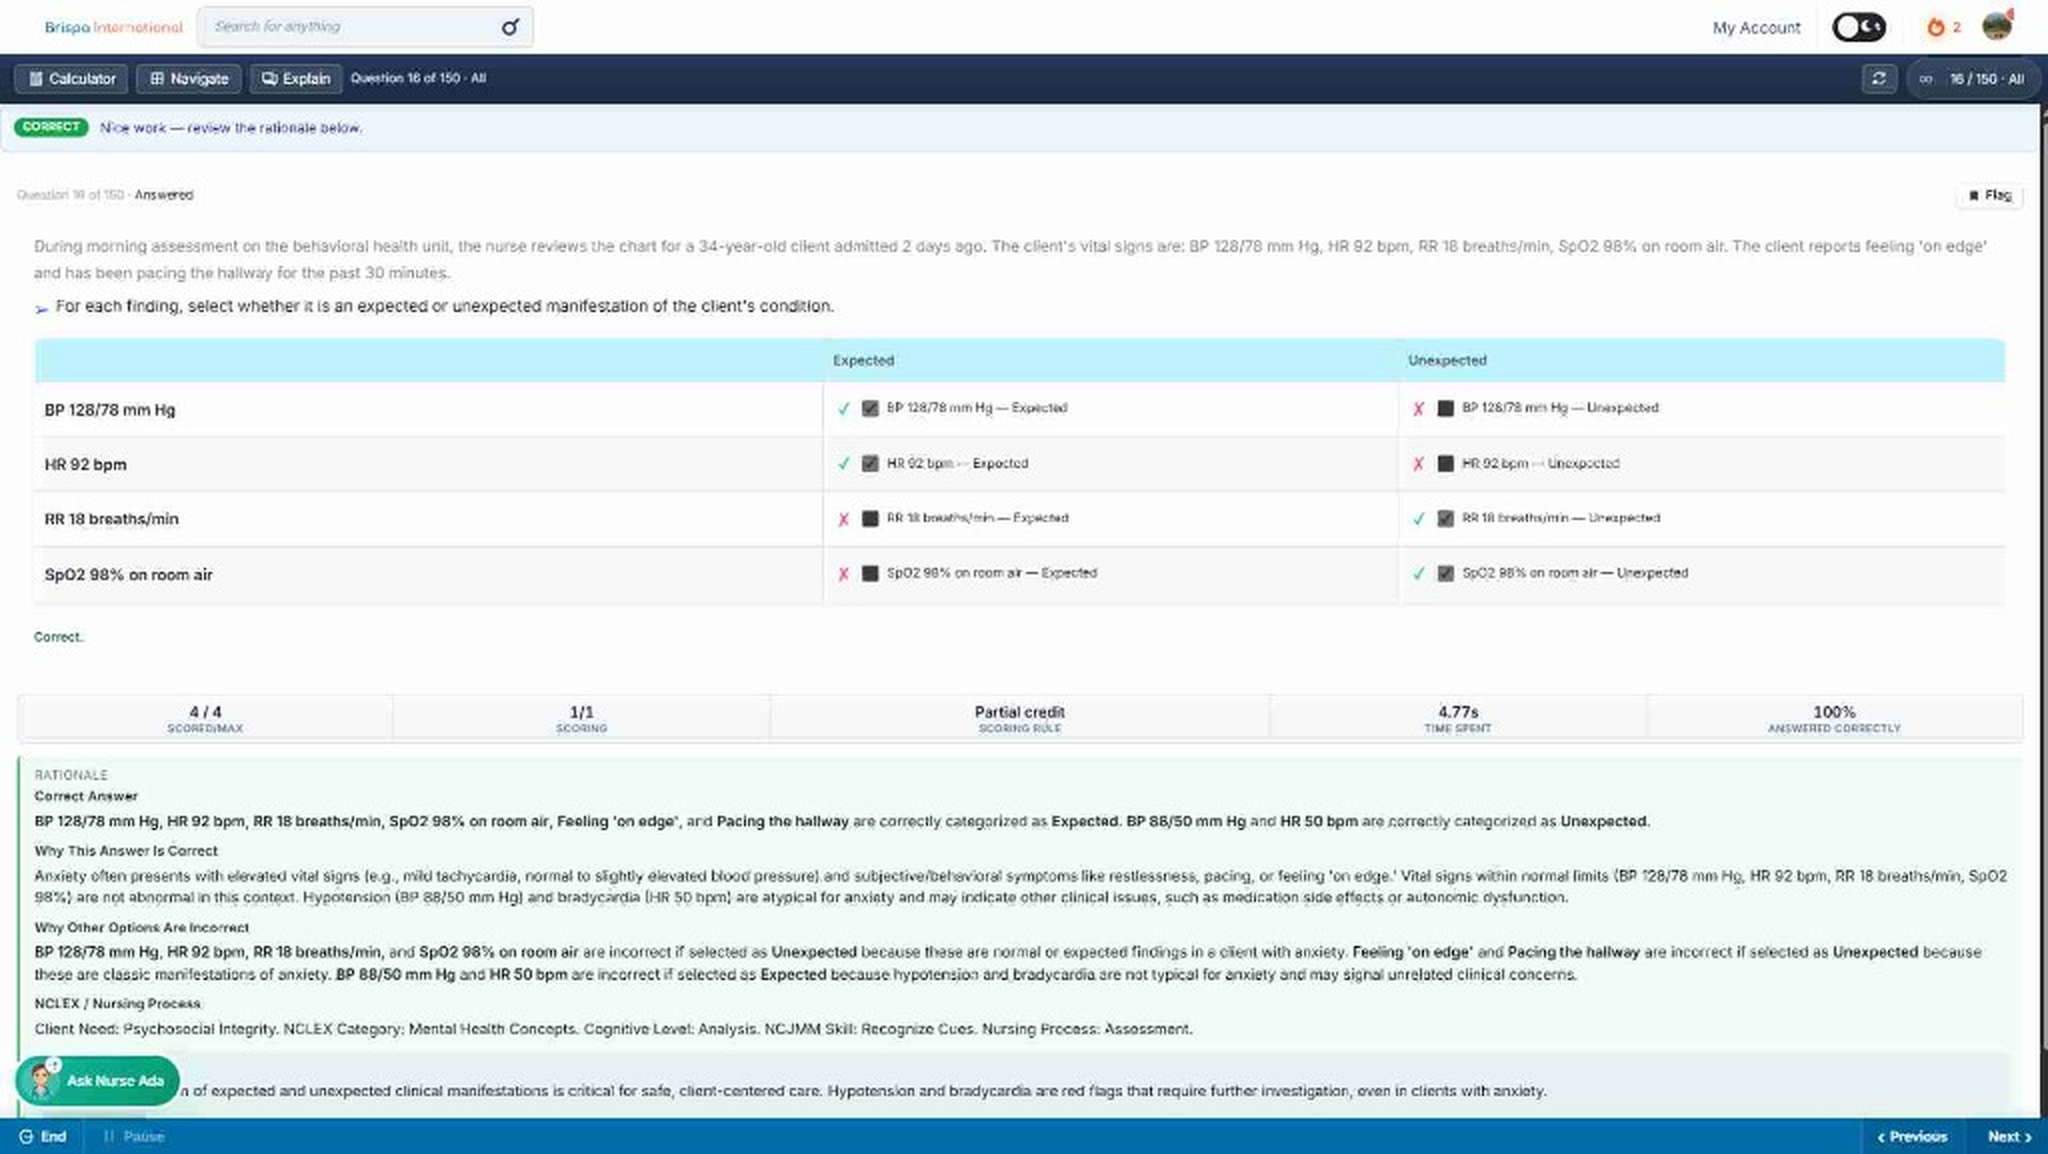The width and height of the screenshot is (2048, 1154).
Task: Open Ask Nurse Ada chat
Action: click(x=97, y=1081)
